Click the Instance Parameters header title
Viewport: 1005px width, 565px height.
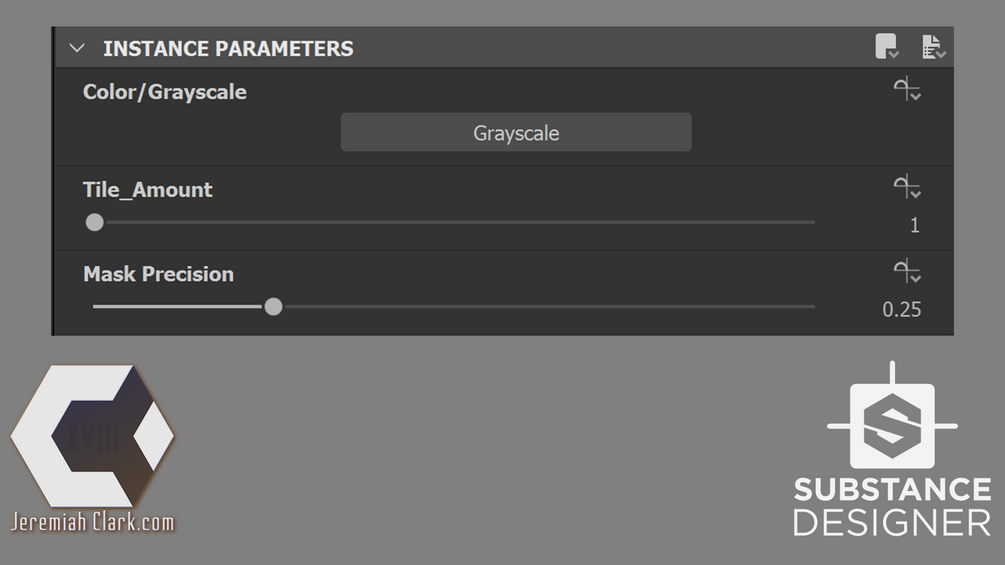coord(228,48)
